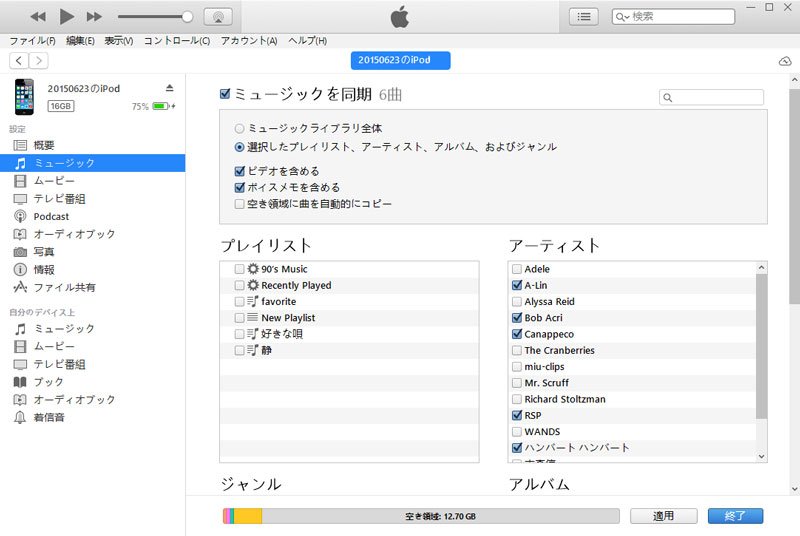Image resolution: width=800 pixels, height=536 pixels.
Task: Check the 好きな唄 playlist
Action: click(239, 334)
